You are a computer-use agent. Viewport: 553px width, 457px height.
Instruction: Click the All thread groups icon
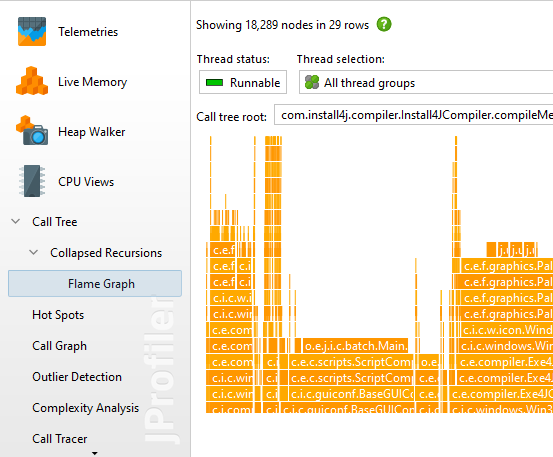312,82
